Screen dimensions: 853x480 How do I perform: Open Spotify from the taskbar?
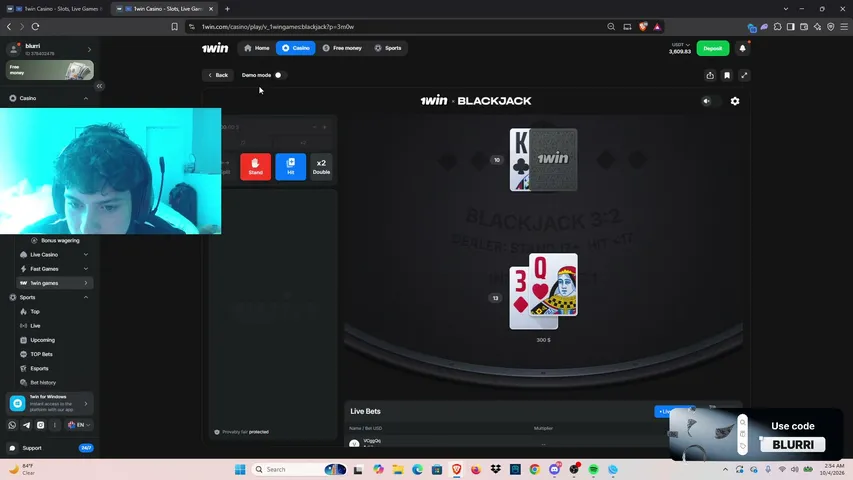(x=594, y=470)
